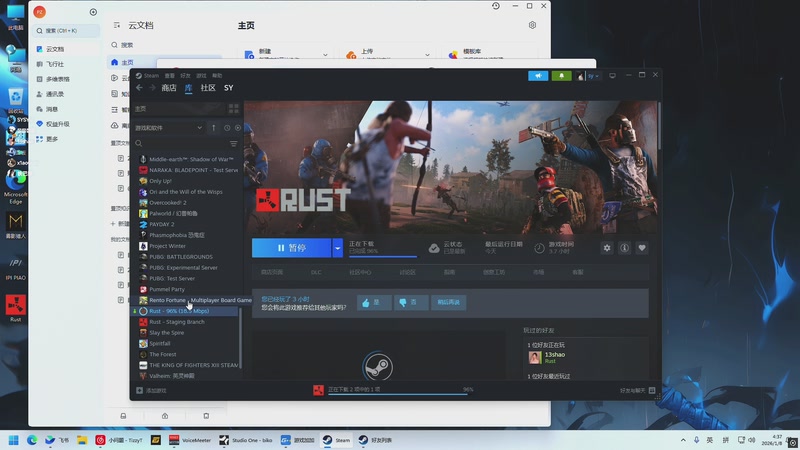Open Rust game settings gear icon
Screen dimensions: 800x450
point(607,248)
